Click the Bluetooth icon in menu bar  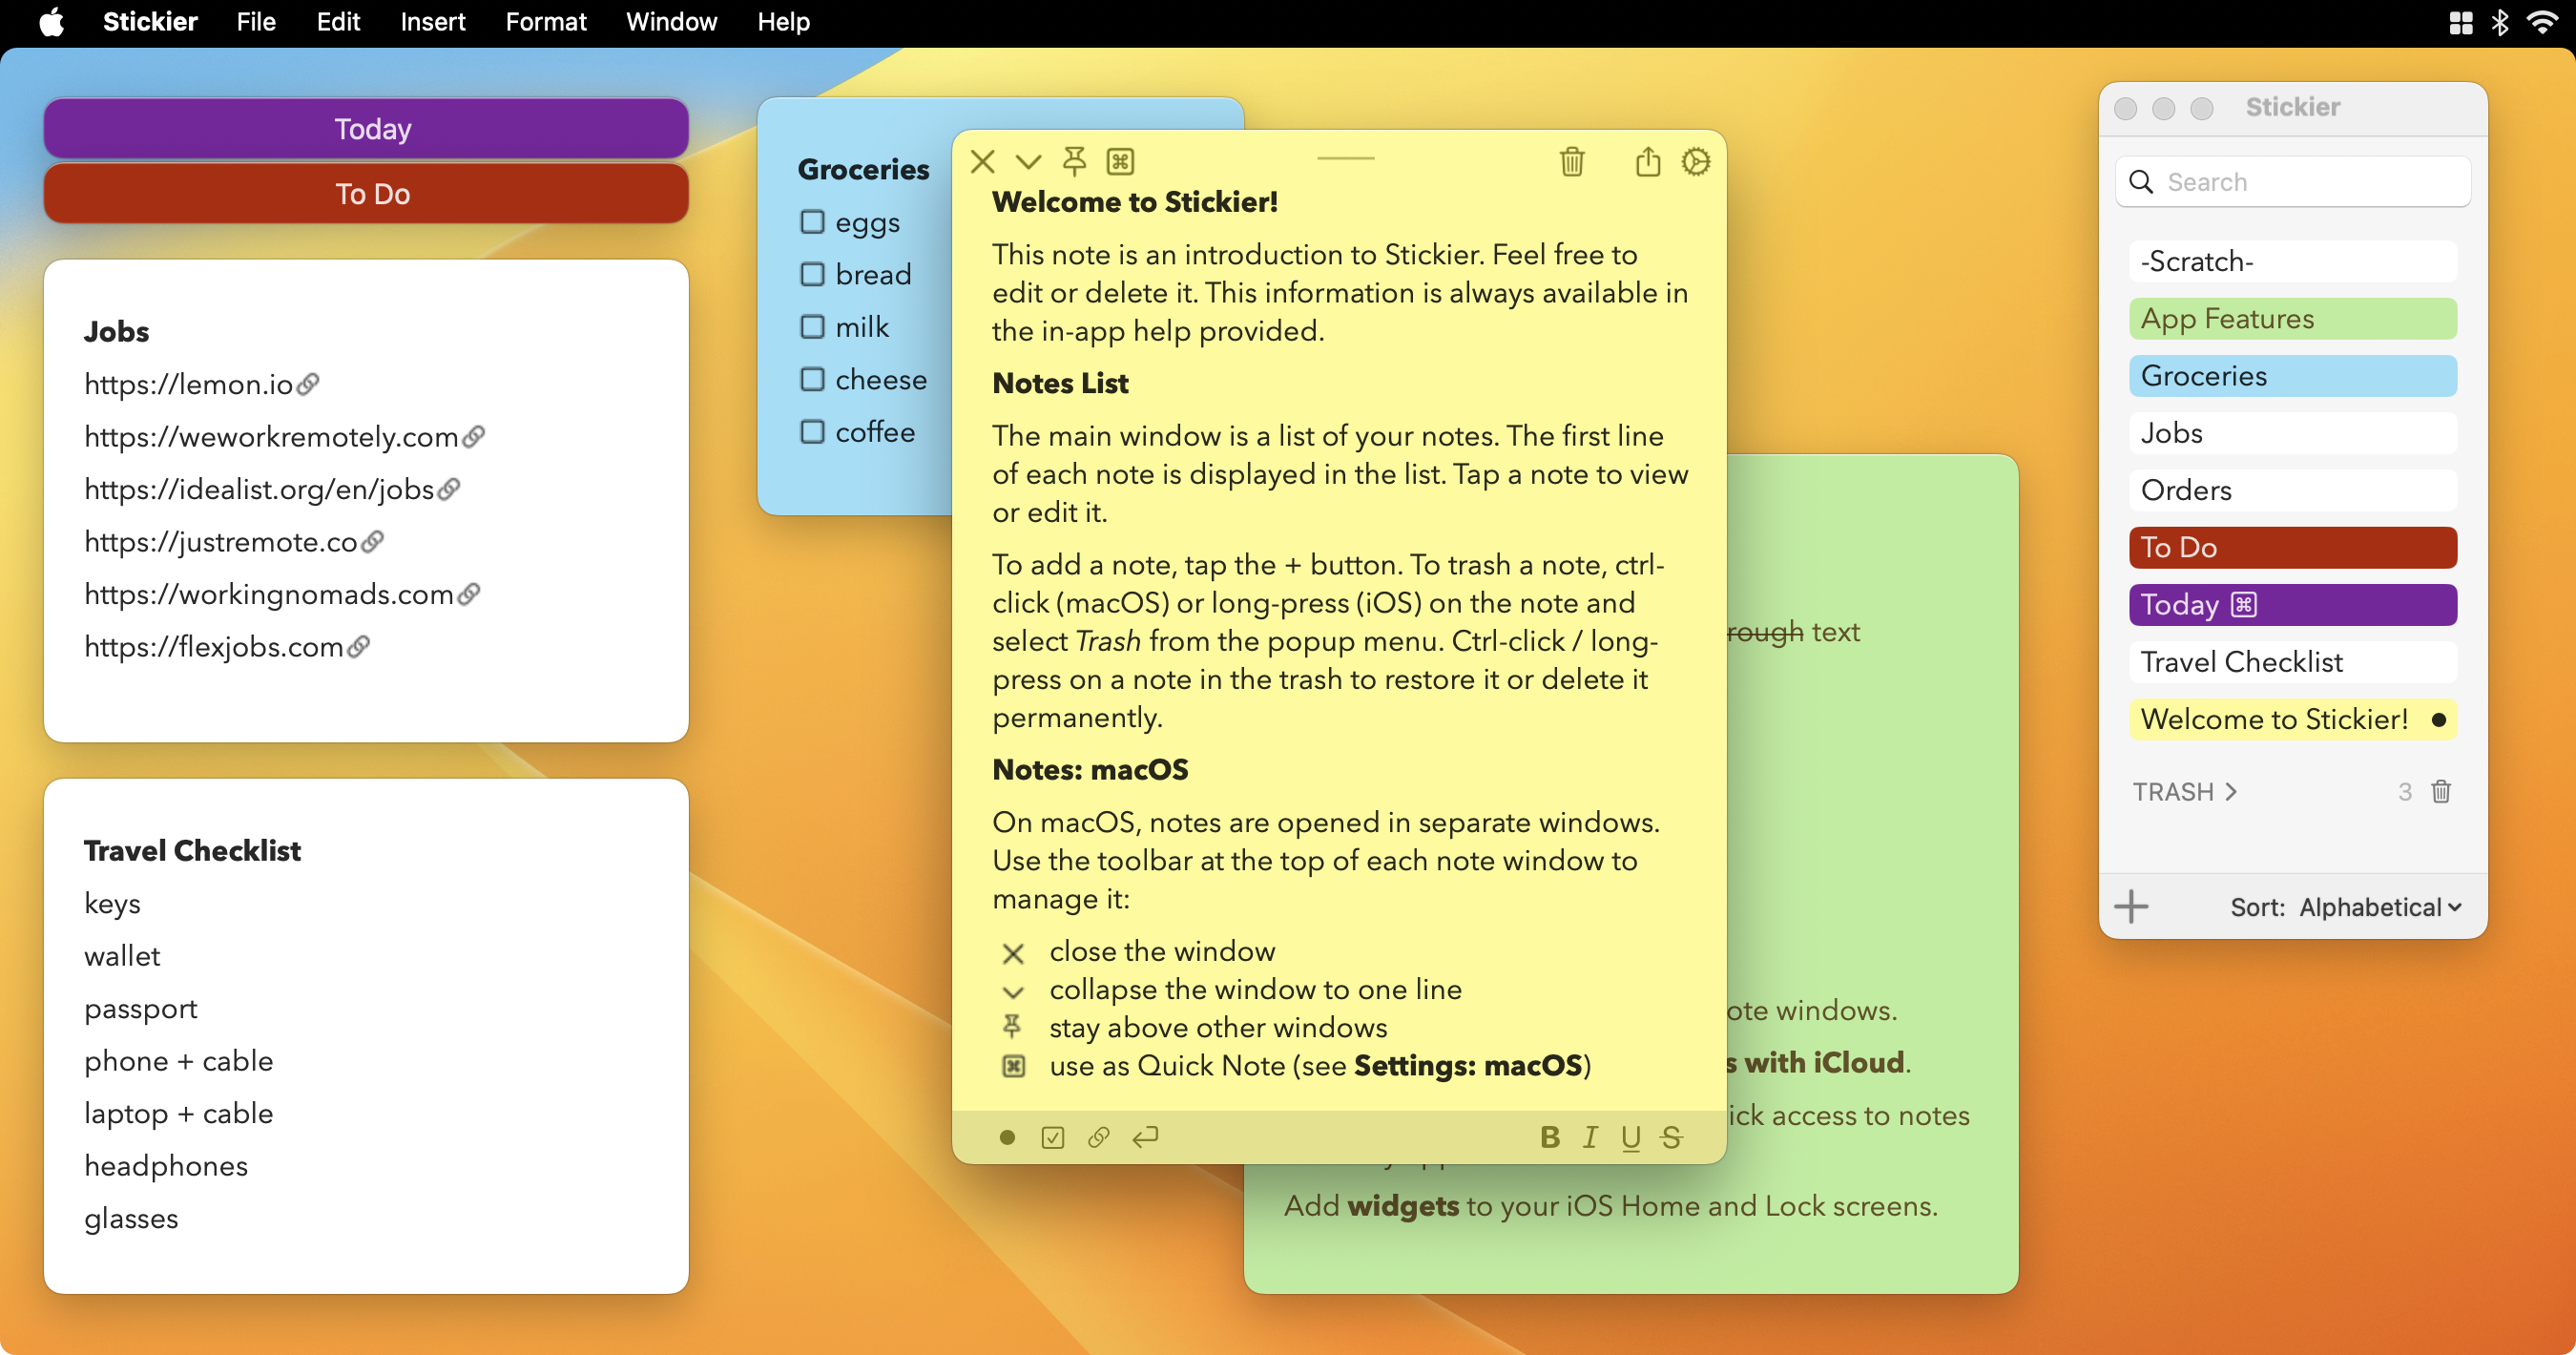(2500, 22)
